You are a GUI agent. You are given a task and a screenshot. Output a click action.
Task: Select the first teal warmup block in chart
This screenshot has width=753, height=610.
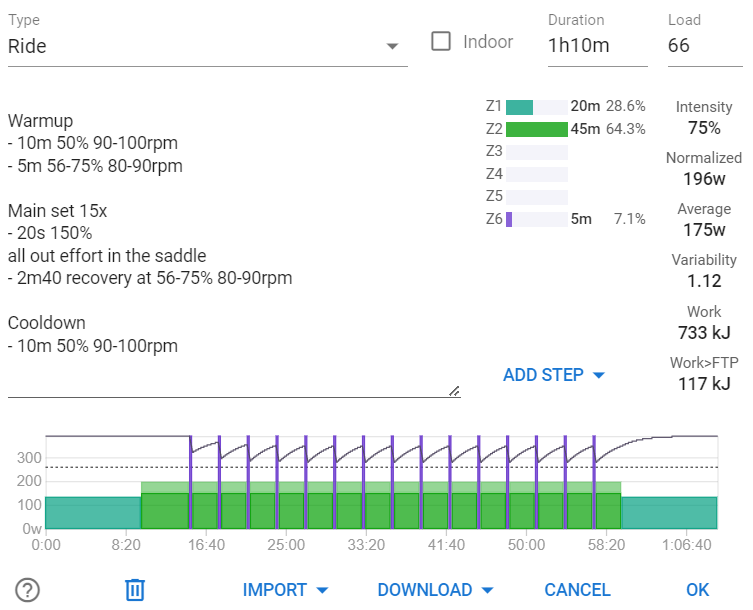[x=93, y=513]
